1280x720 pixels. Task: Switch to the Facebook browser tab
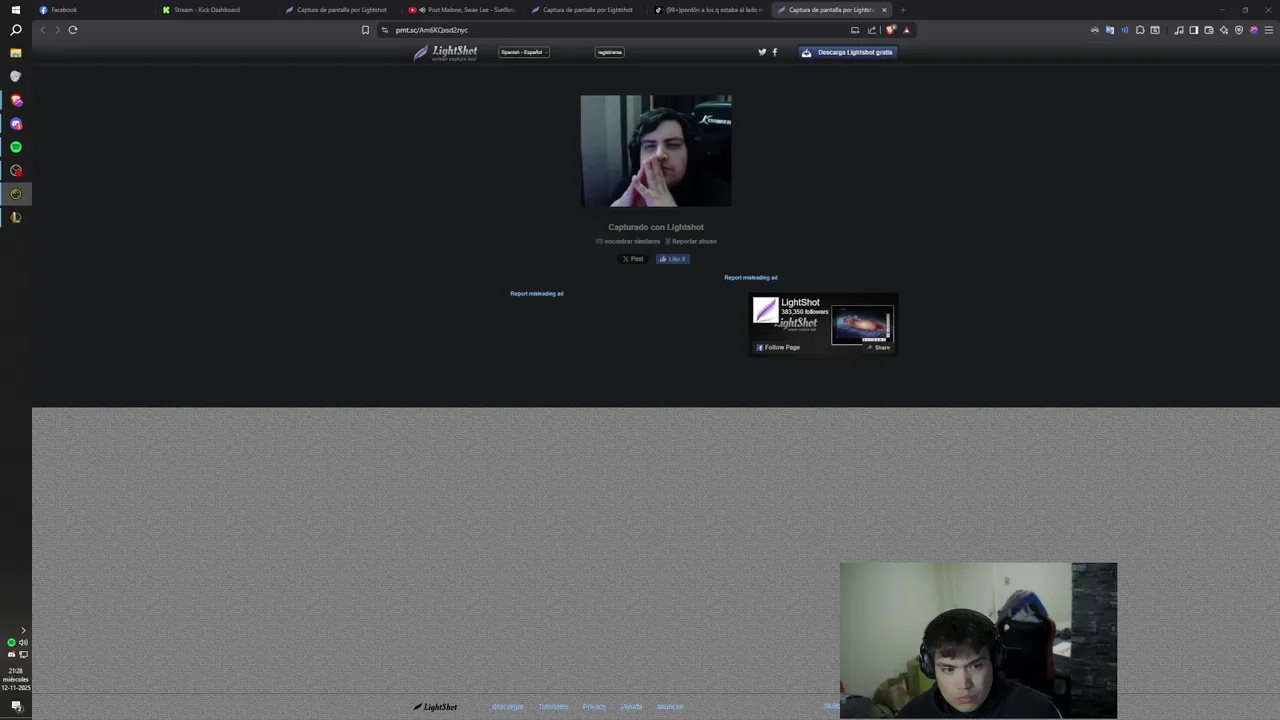[95, 10]
